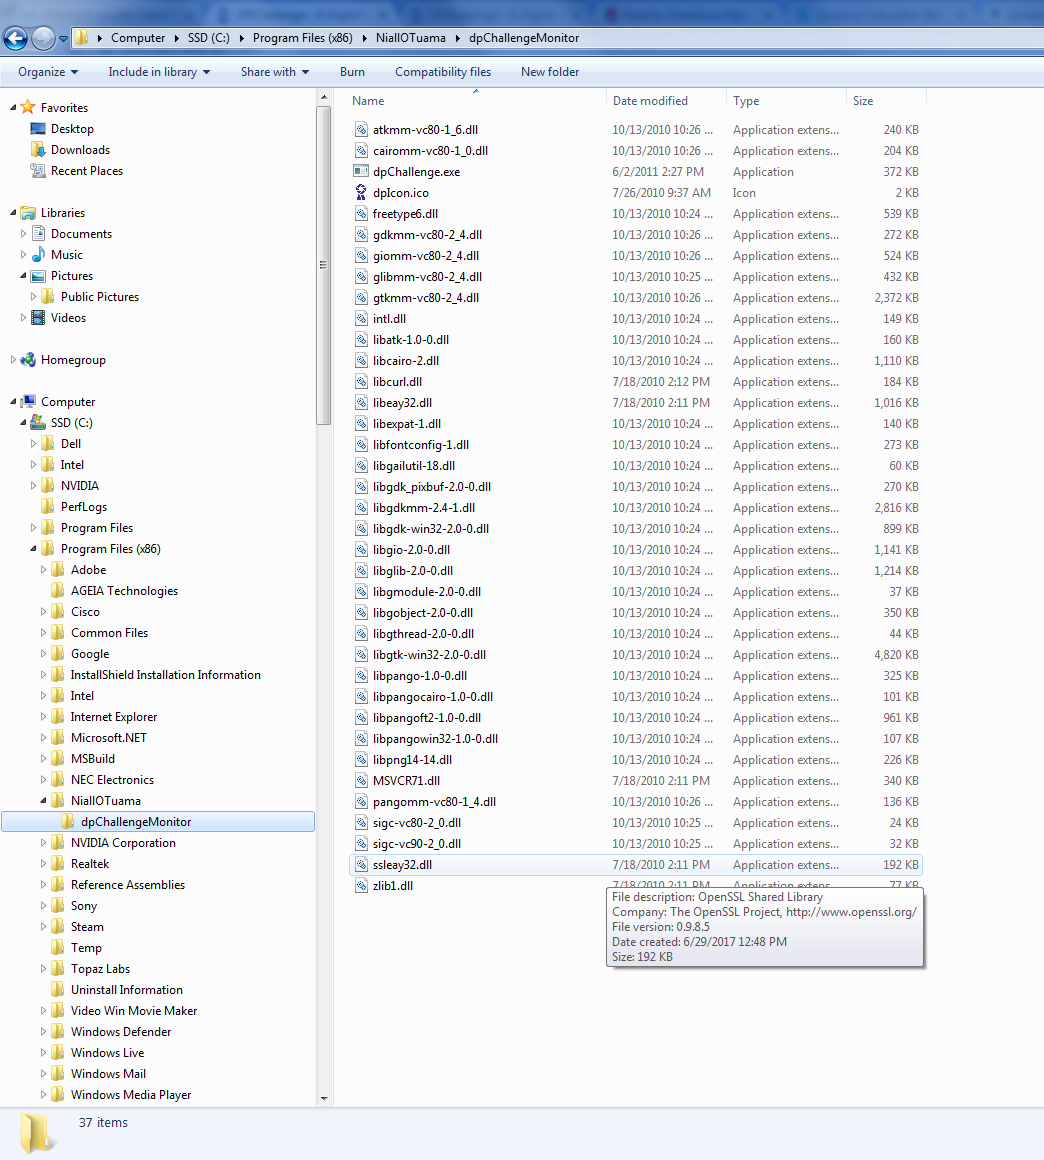Expand the NVIDIA Corporation folder node
This screenshot has width=1044, height=1160.
[43, 843]
